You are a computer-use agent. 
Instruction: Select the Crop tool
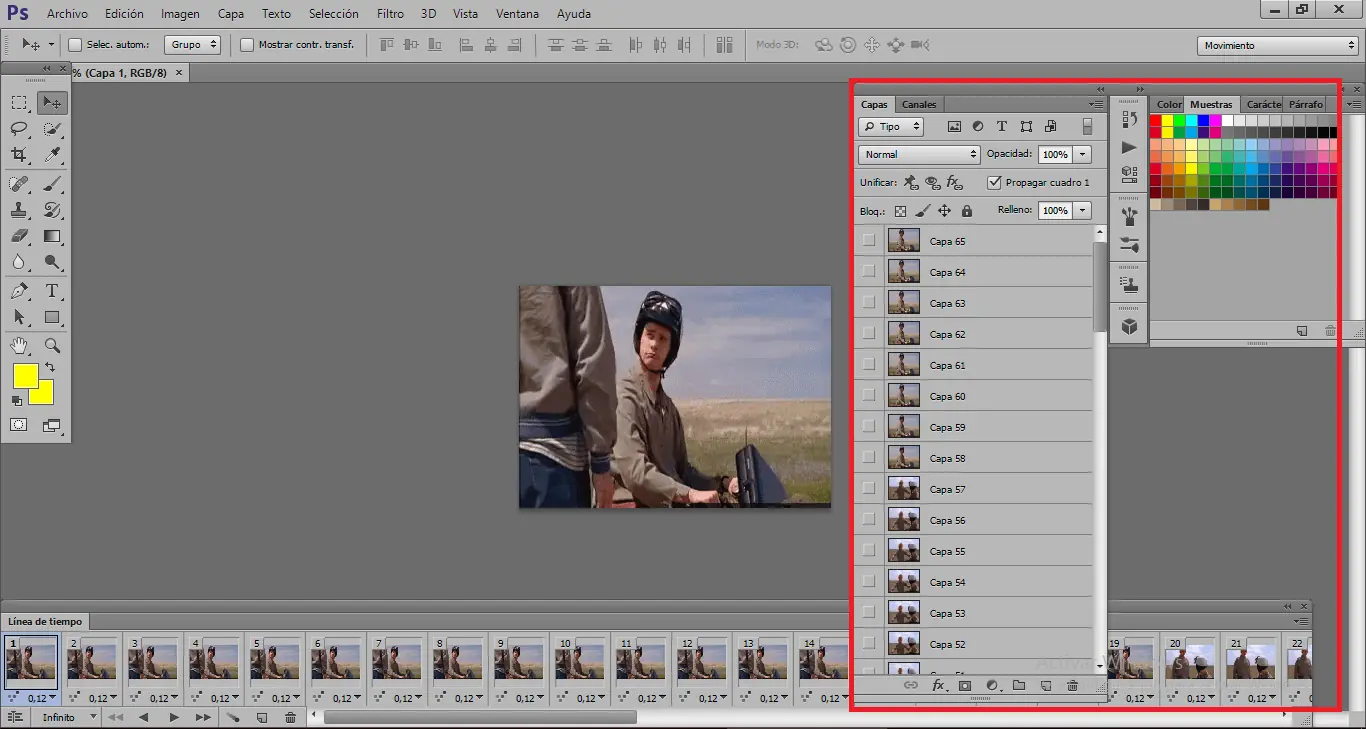(19, 155)
